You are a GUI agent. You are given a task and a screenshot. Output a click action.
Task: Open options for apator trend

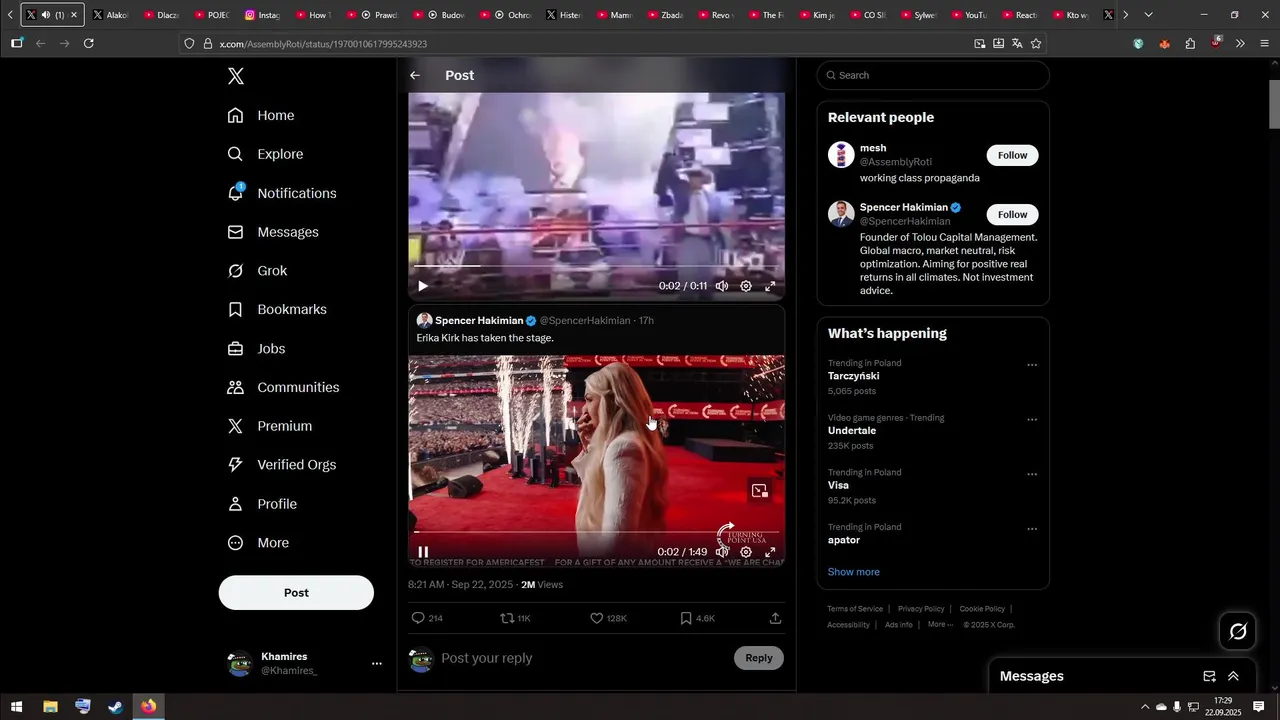[1032, 529]
